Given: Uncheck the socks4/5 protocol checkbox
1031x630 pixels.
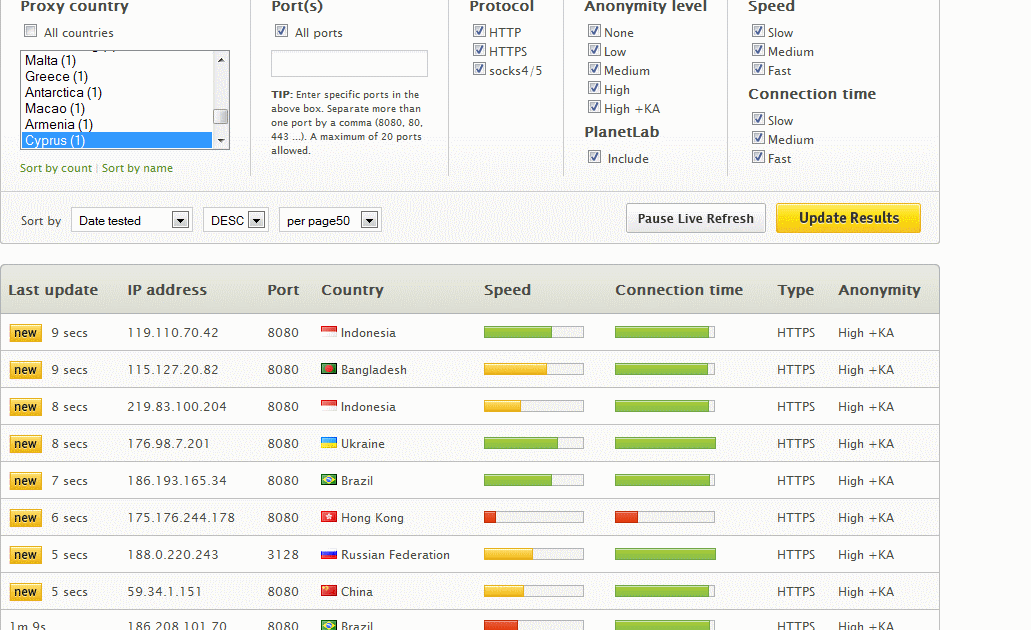Looking at the screenshot, I should point(479,69).
